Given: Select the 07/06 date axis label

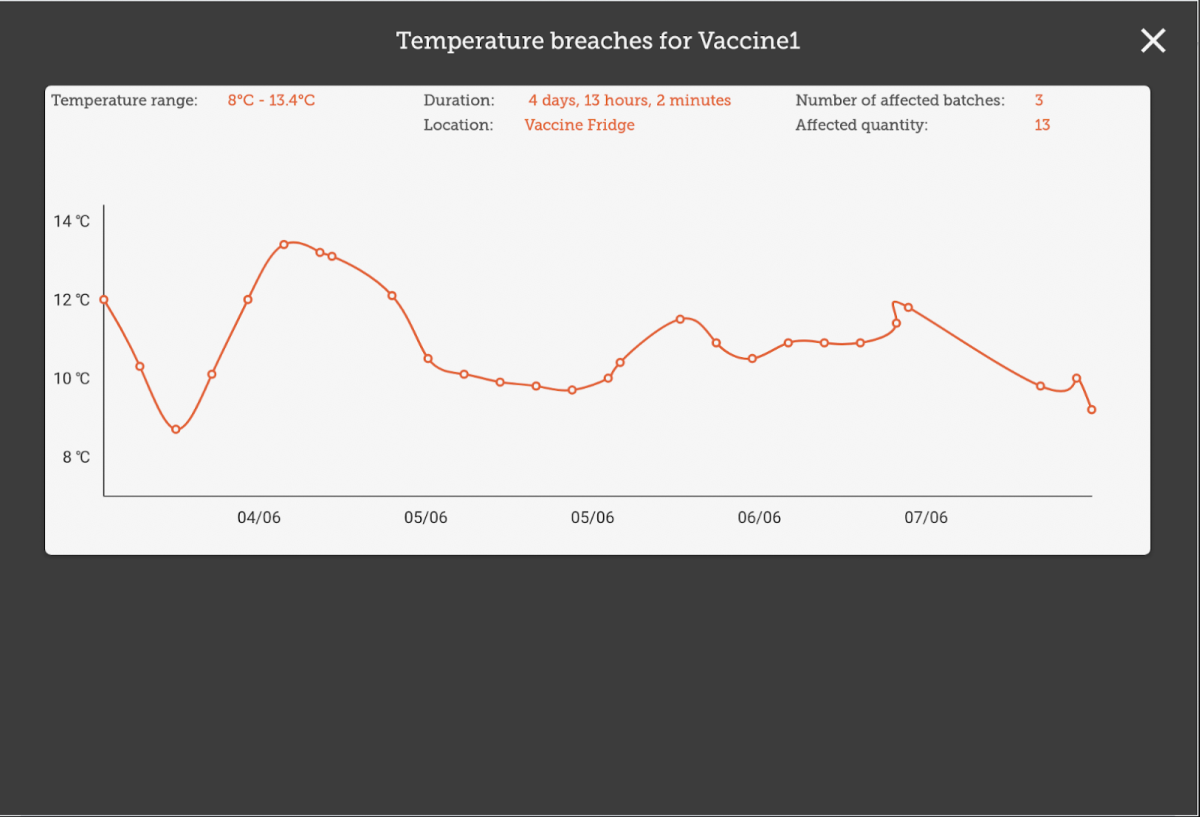Looking at the screenshot, I should pos(926,517).
